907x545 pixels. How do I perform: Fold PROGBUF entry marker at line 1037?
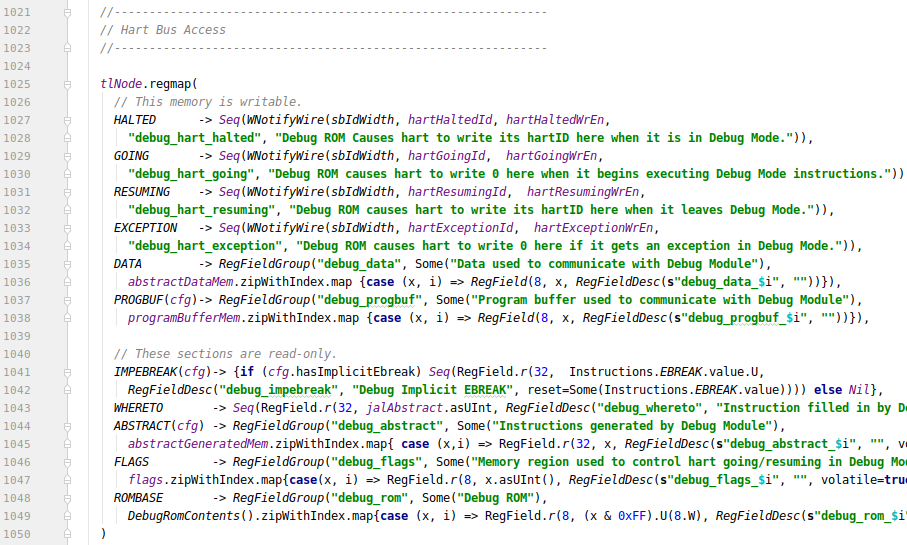pyautogui.click(x=67, y=300)
